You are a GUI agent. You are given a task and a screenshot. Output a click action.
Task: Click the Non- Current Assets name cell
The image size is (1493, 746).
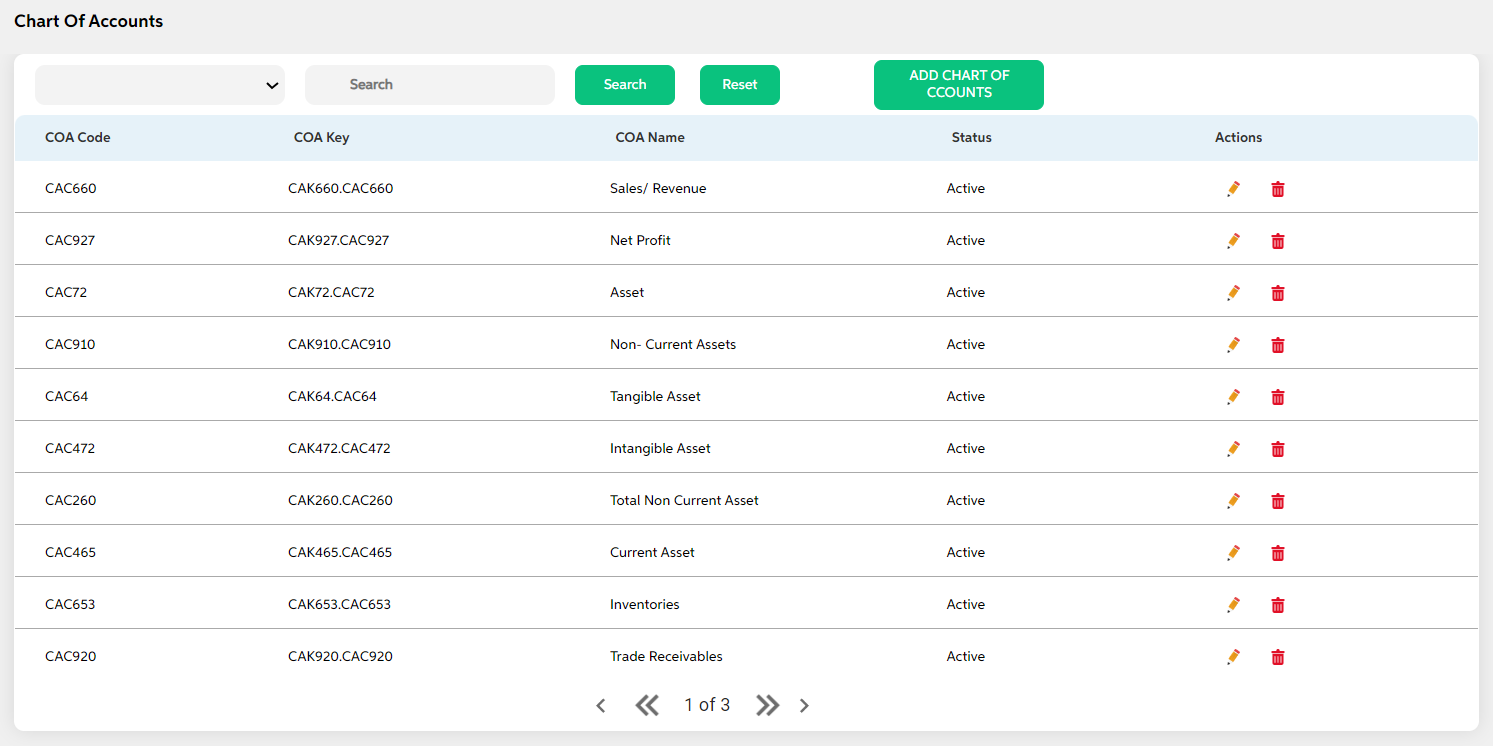(x=673, y=345)
